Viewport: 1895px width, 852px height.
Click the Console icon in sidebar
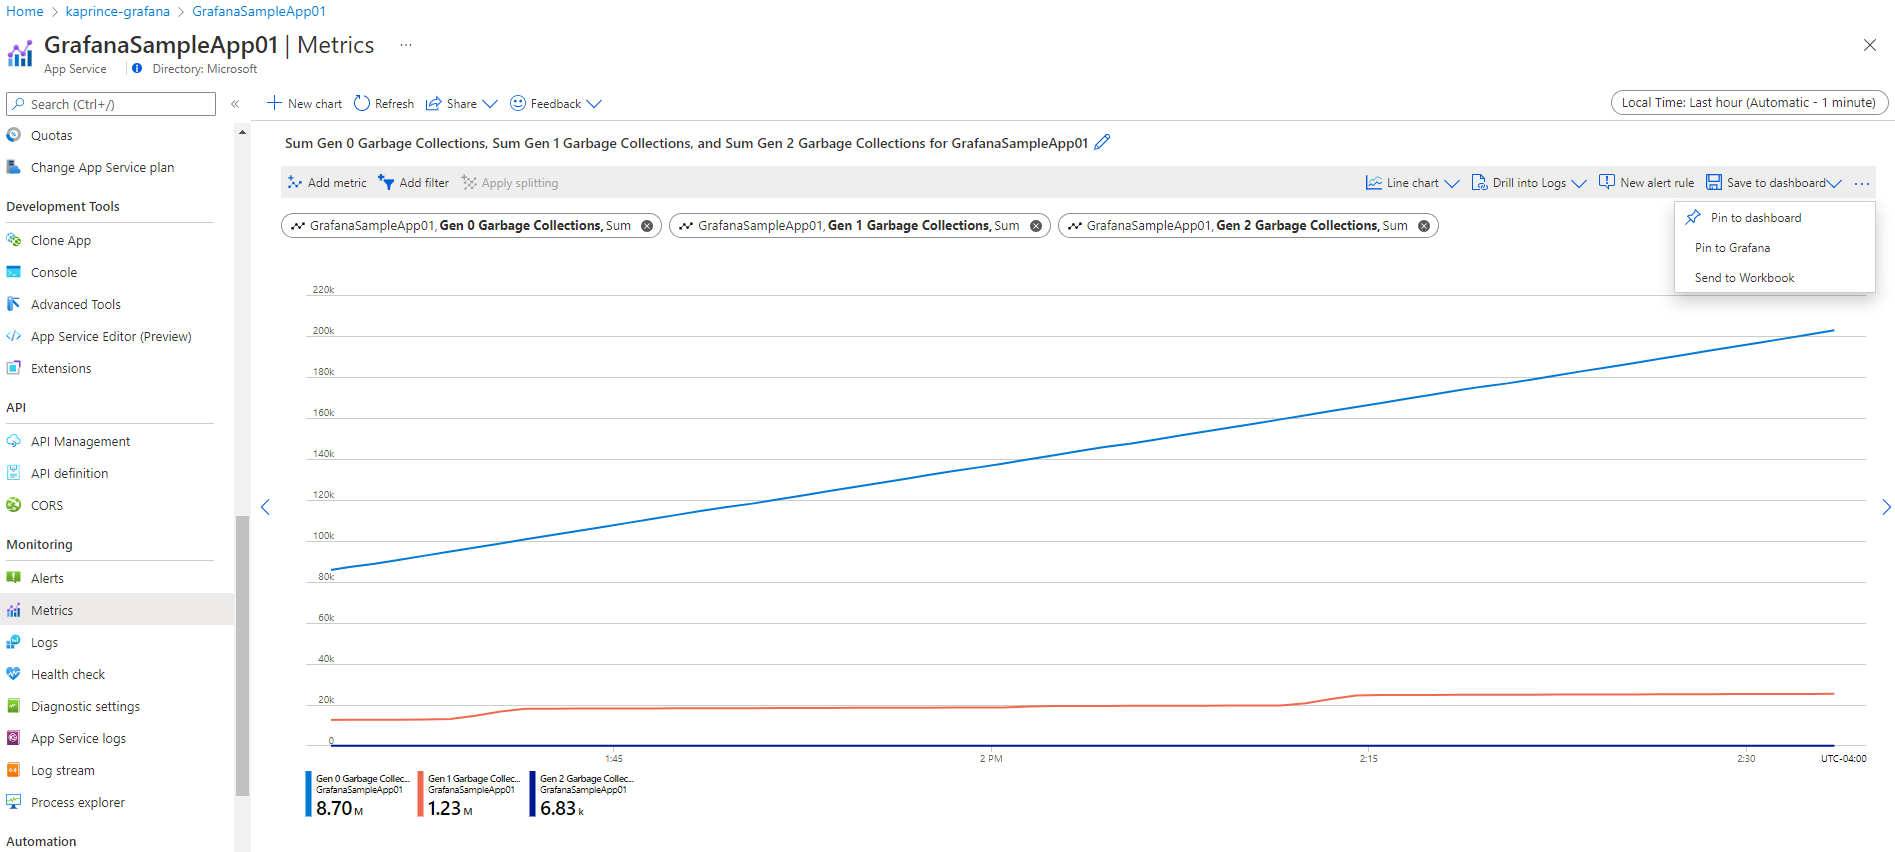(14, 272)
